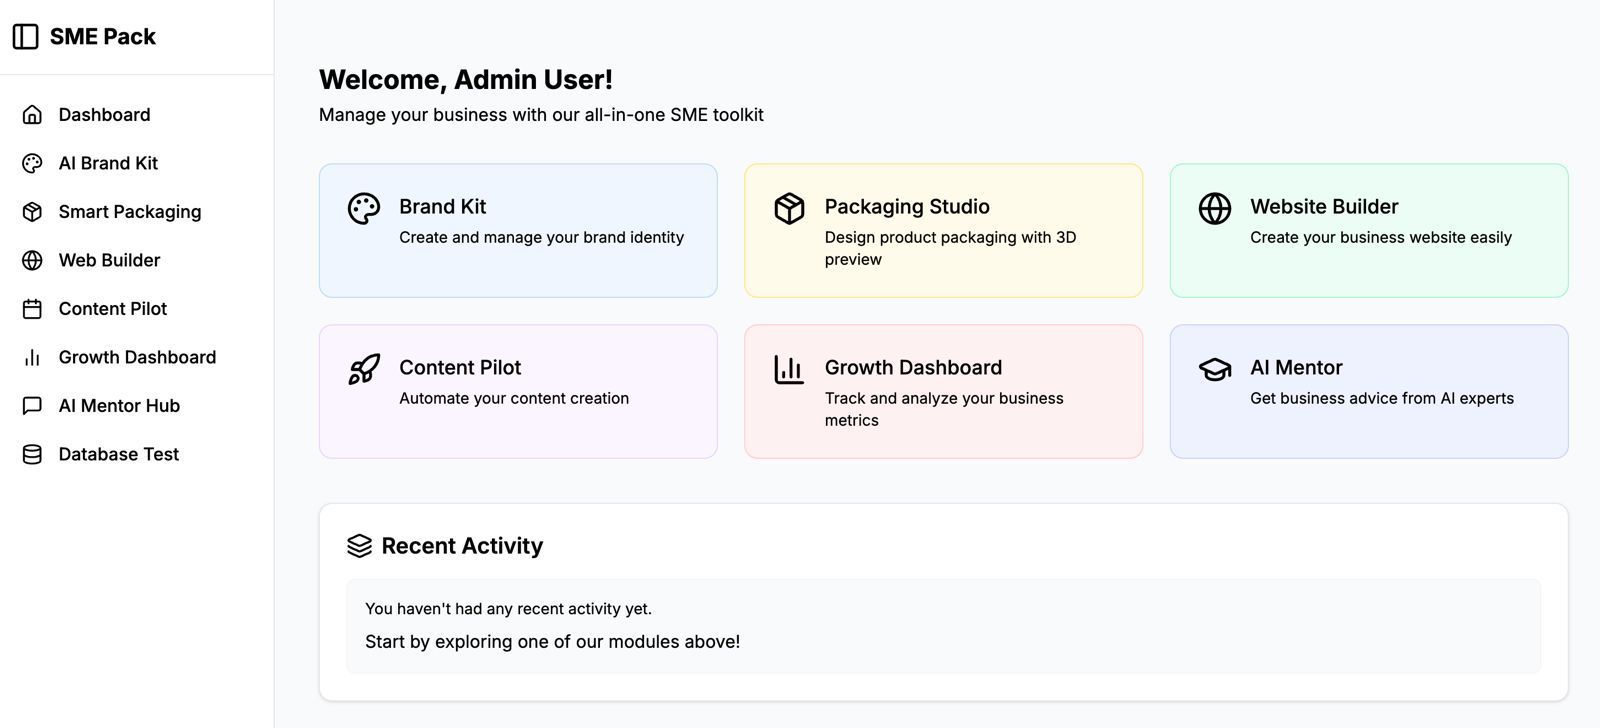The width and height of the screenshot is (1600, 728).
Task: Click the box icon beside Smart Packaging
Action: click(x=32, y=212)
